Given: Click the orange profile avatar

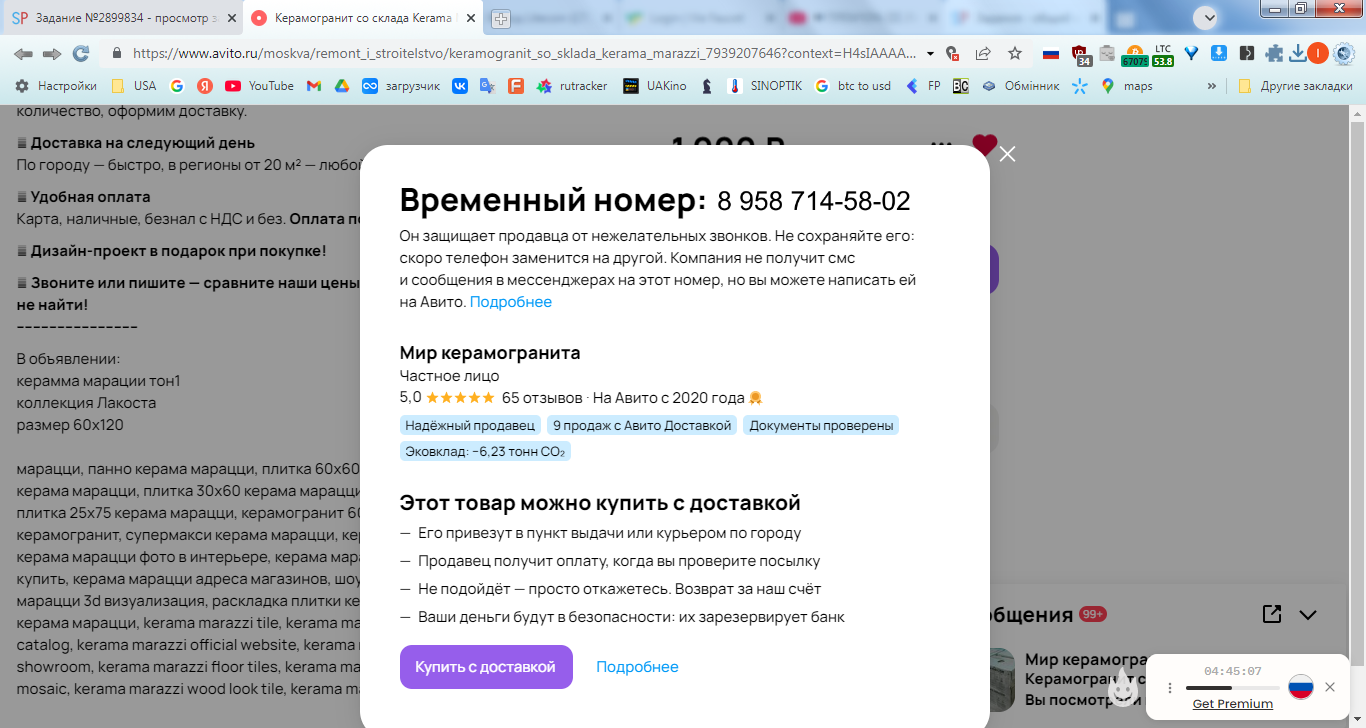Looking at the screenshot, I should (1317, 53).
